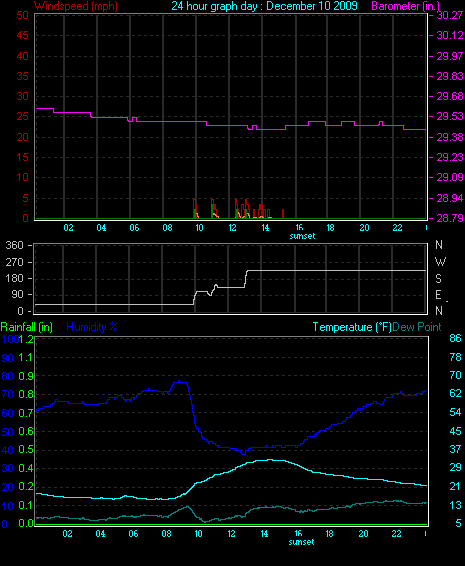Click the 24 hour graph day title
Viewport: 465px width, 566px height.
264,6
